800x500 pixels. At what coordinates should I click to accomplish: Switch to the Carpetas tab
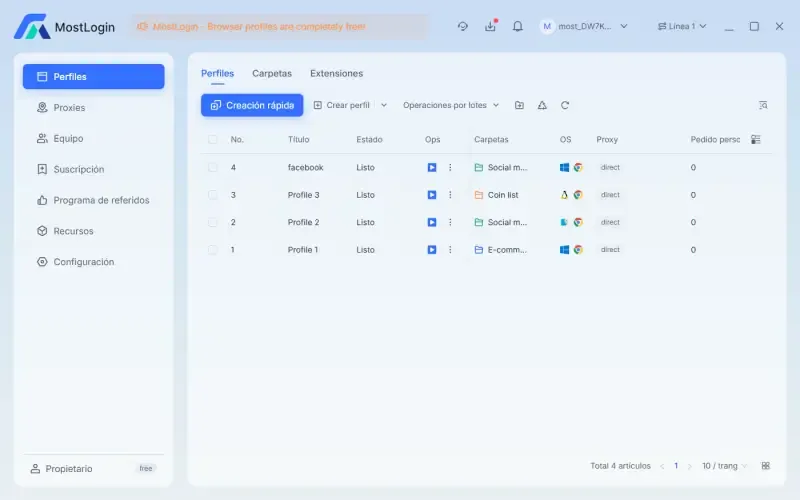[272, 73]
